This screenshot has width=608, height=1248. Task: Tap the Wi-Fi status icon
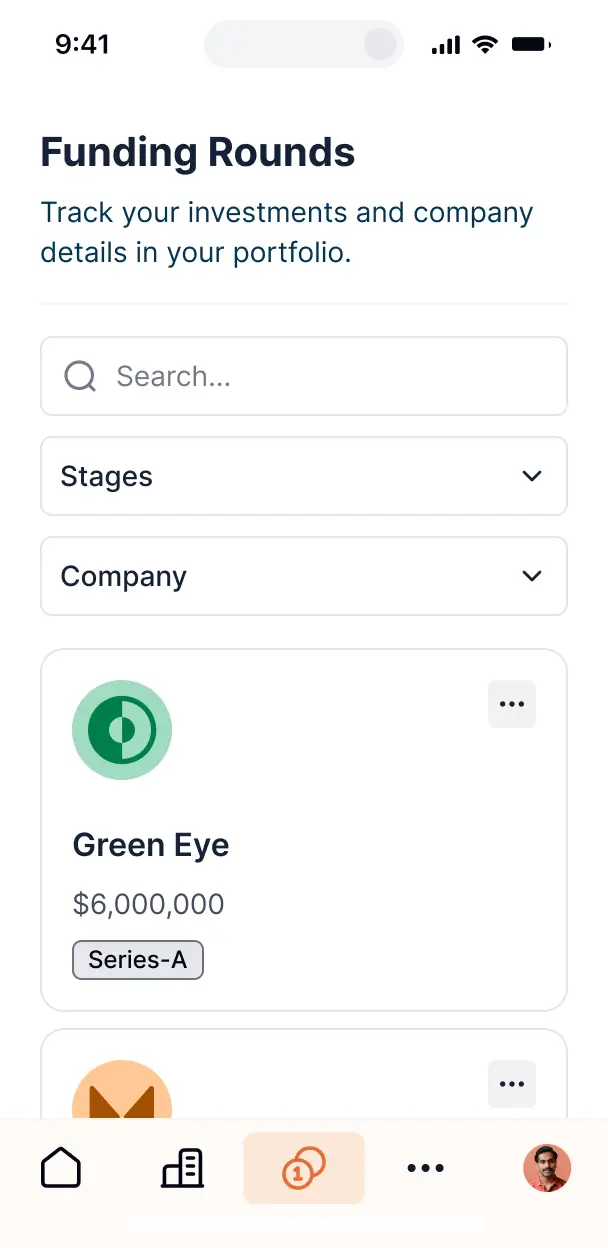coord(485,43)
